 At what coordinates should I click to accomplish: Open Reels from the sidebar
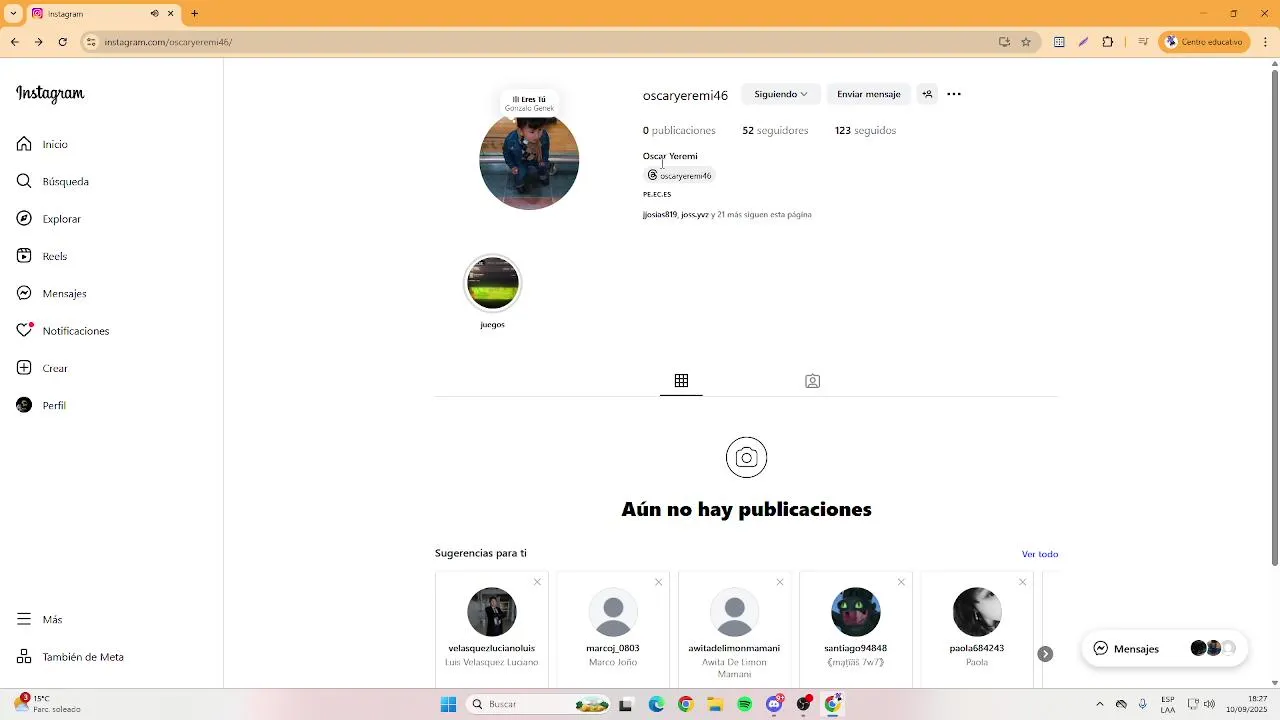coord(42,256)
